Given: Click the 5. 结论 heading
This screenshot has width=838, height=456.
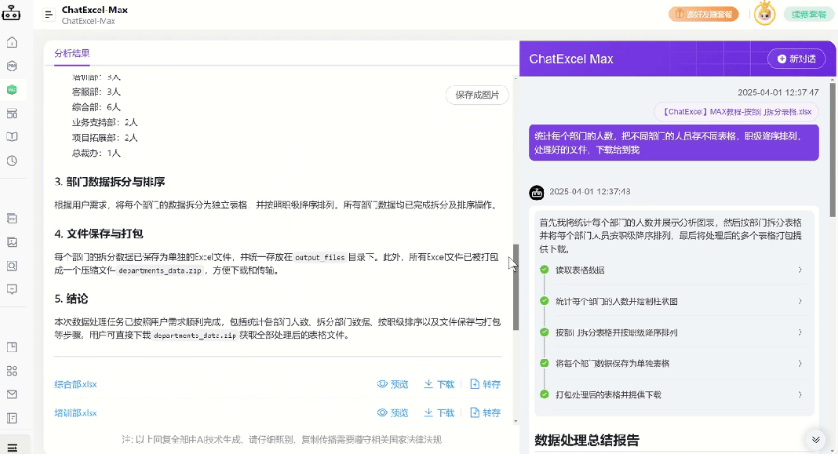Looking at the screenshot, I should click(x=71, y=299).
